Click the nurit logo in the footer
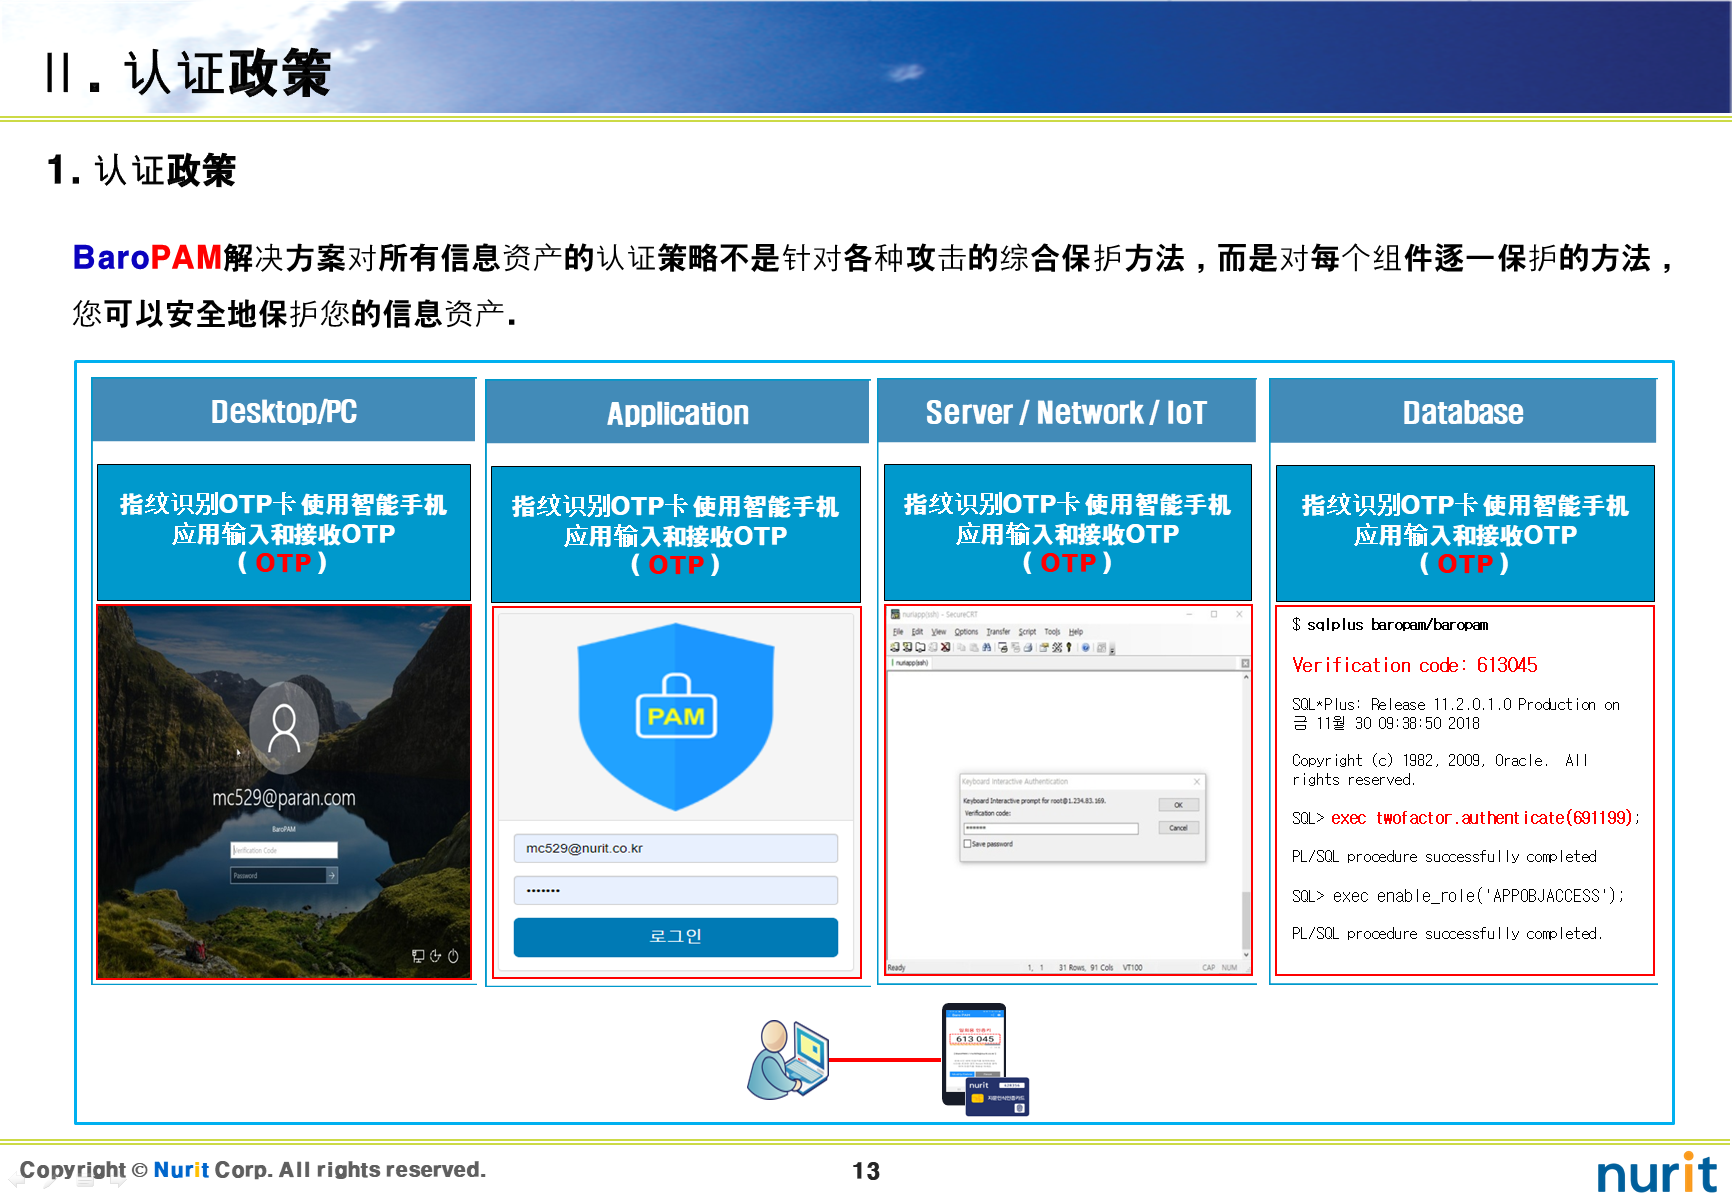 pyautogui.click(x=1657, y=1173)
